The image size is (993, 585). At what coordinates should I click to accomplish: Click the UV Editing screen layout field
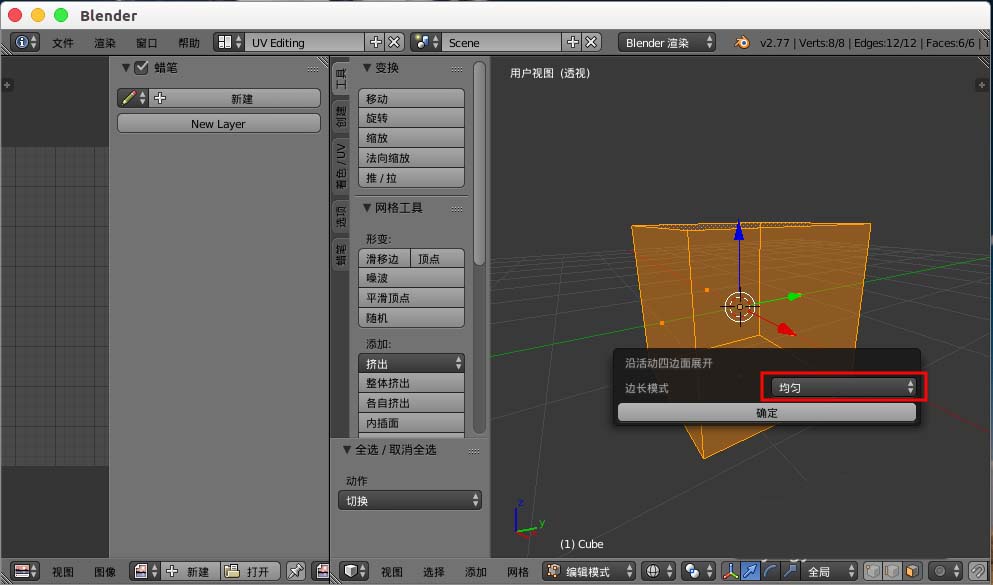tap(305, 42)
